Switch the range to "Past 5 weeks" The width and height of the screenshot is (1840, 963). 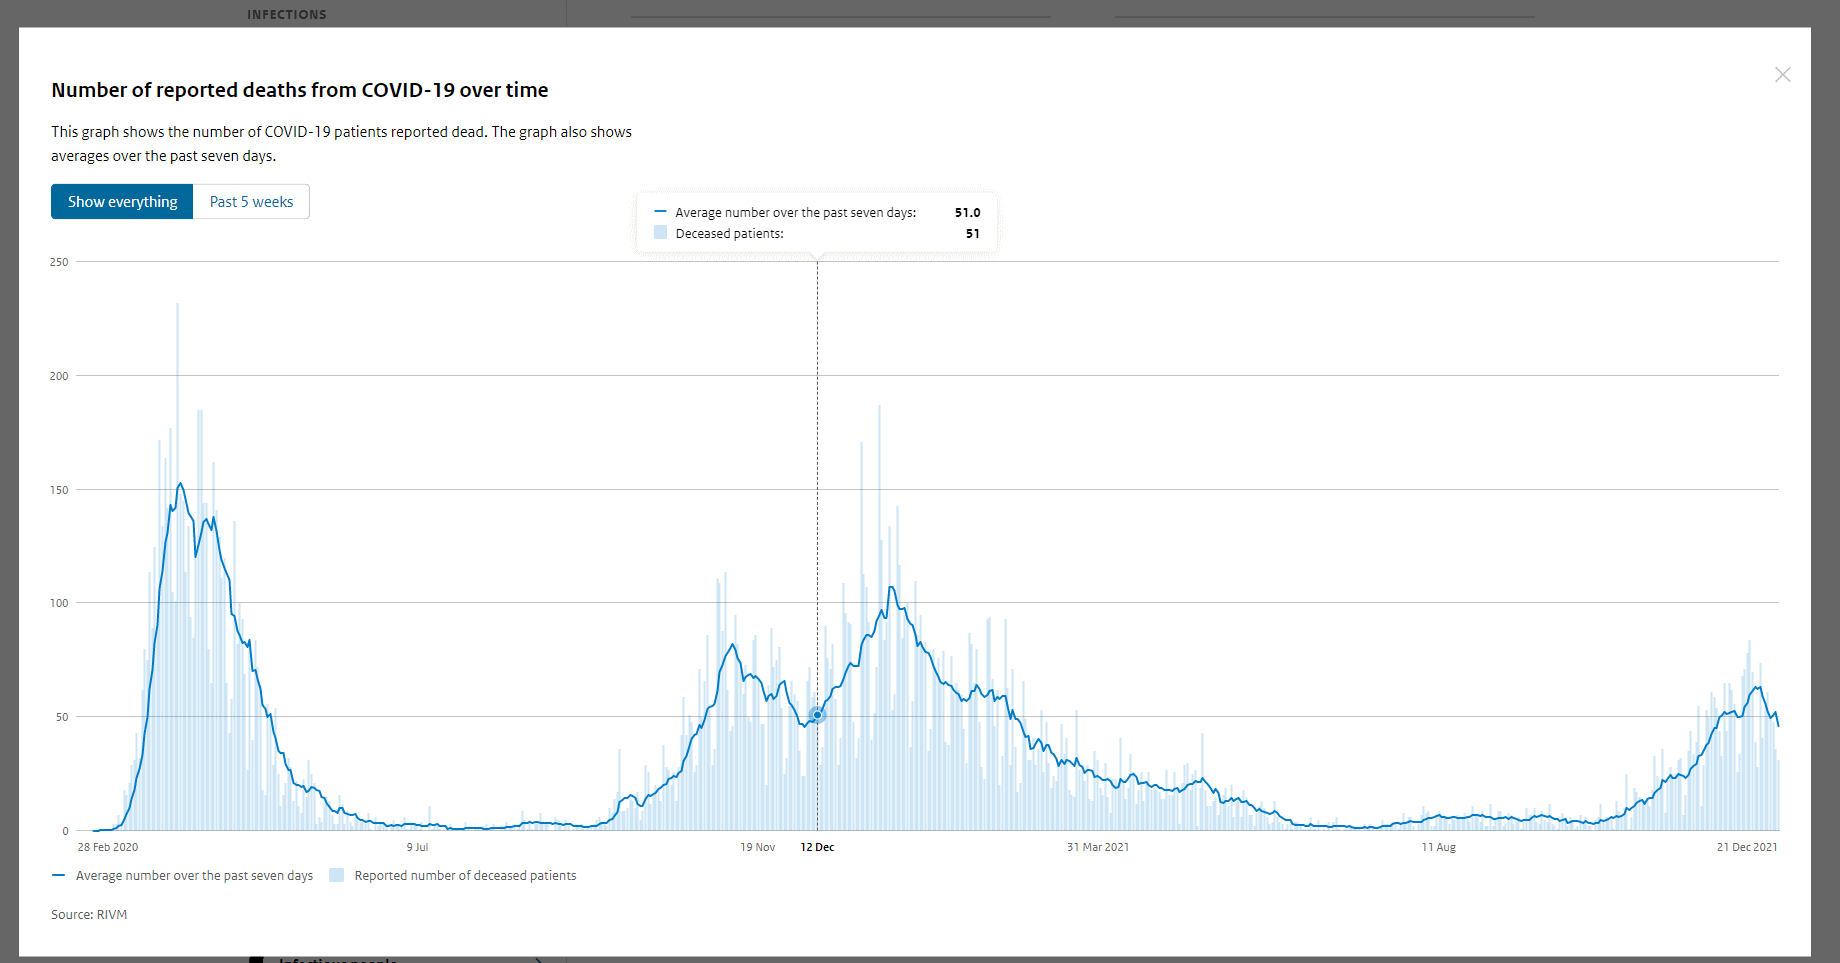pos(251,202)
